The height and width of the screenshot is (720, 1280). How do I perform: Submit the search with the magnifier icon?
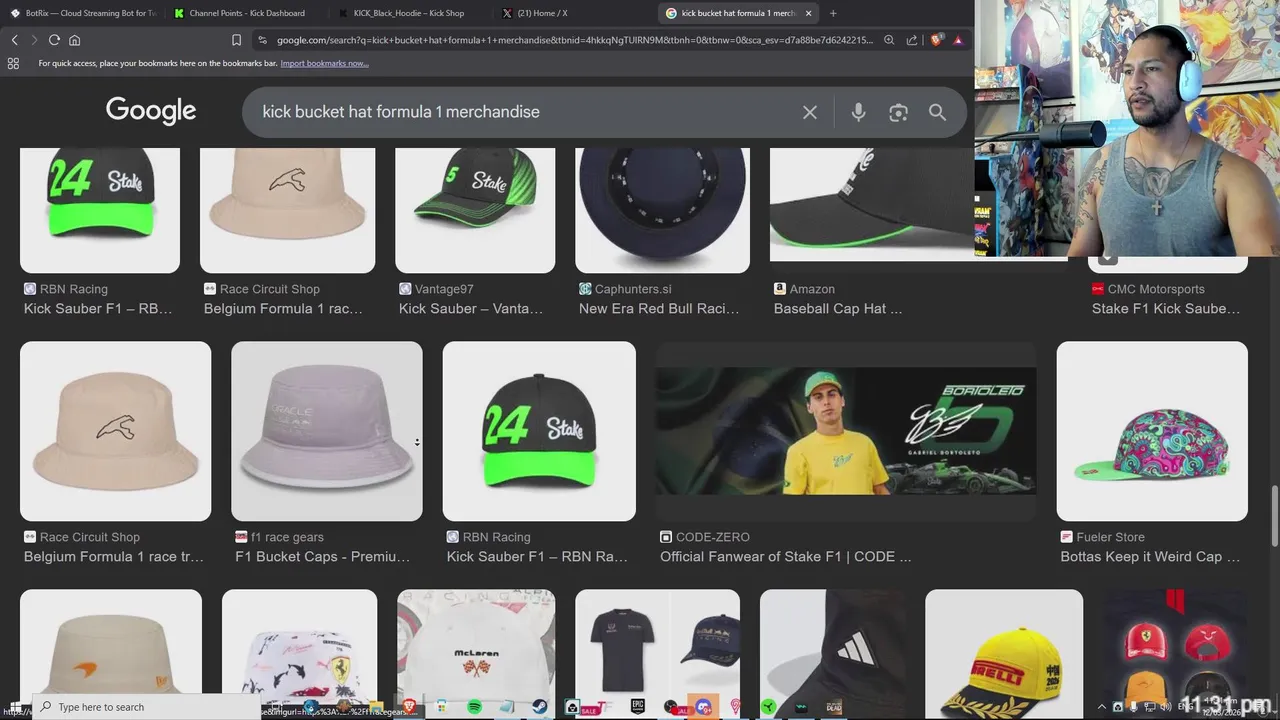click(937, 112)
